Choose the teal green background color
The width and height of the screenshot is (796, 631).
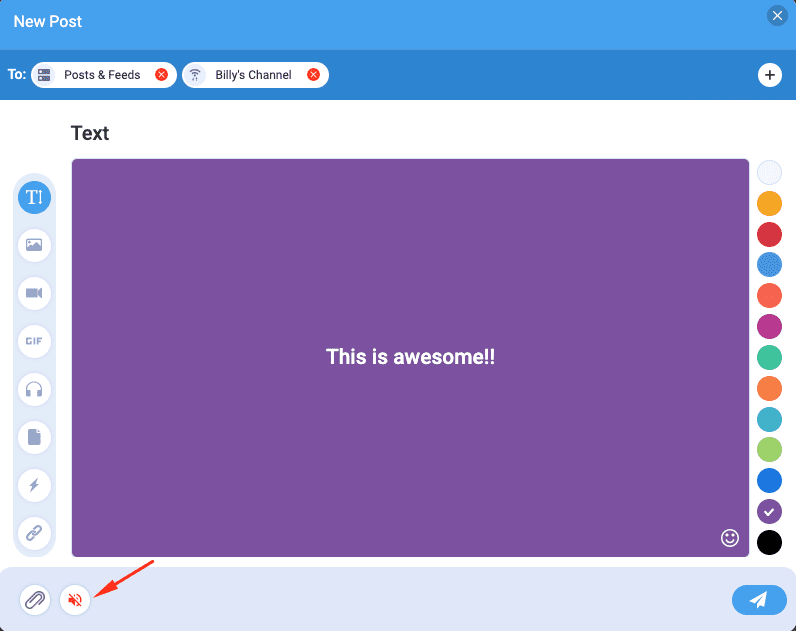pos(769,357)
